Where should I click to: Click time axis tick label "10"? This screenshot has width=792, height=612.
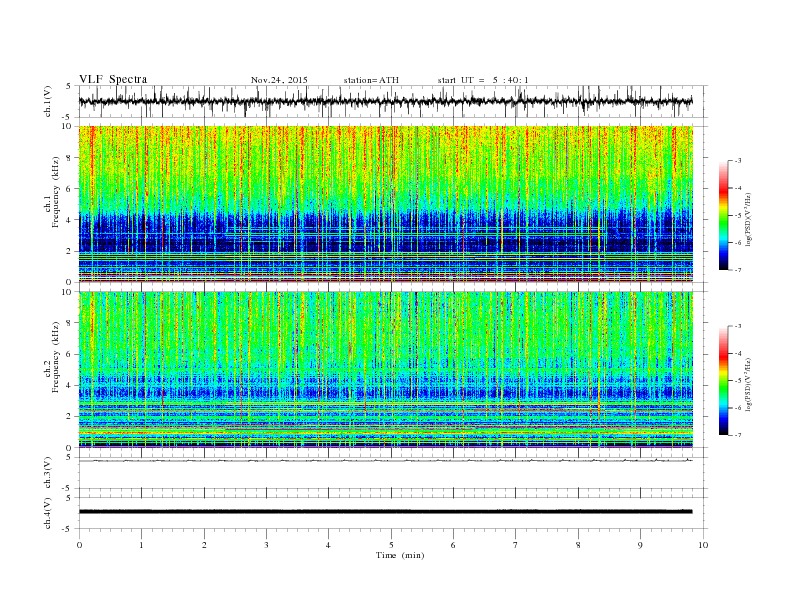click(x=703, y=545)
